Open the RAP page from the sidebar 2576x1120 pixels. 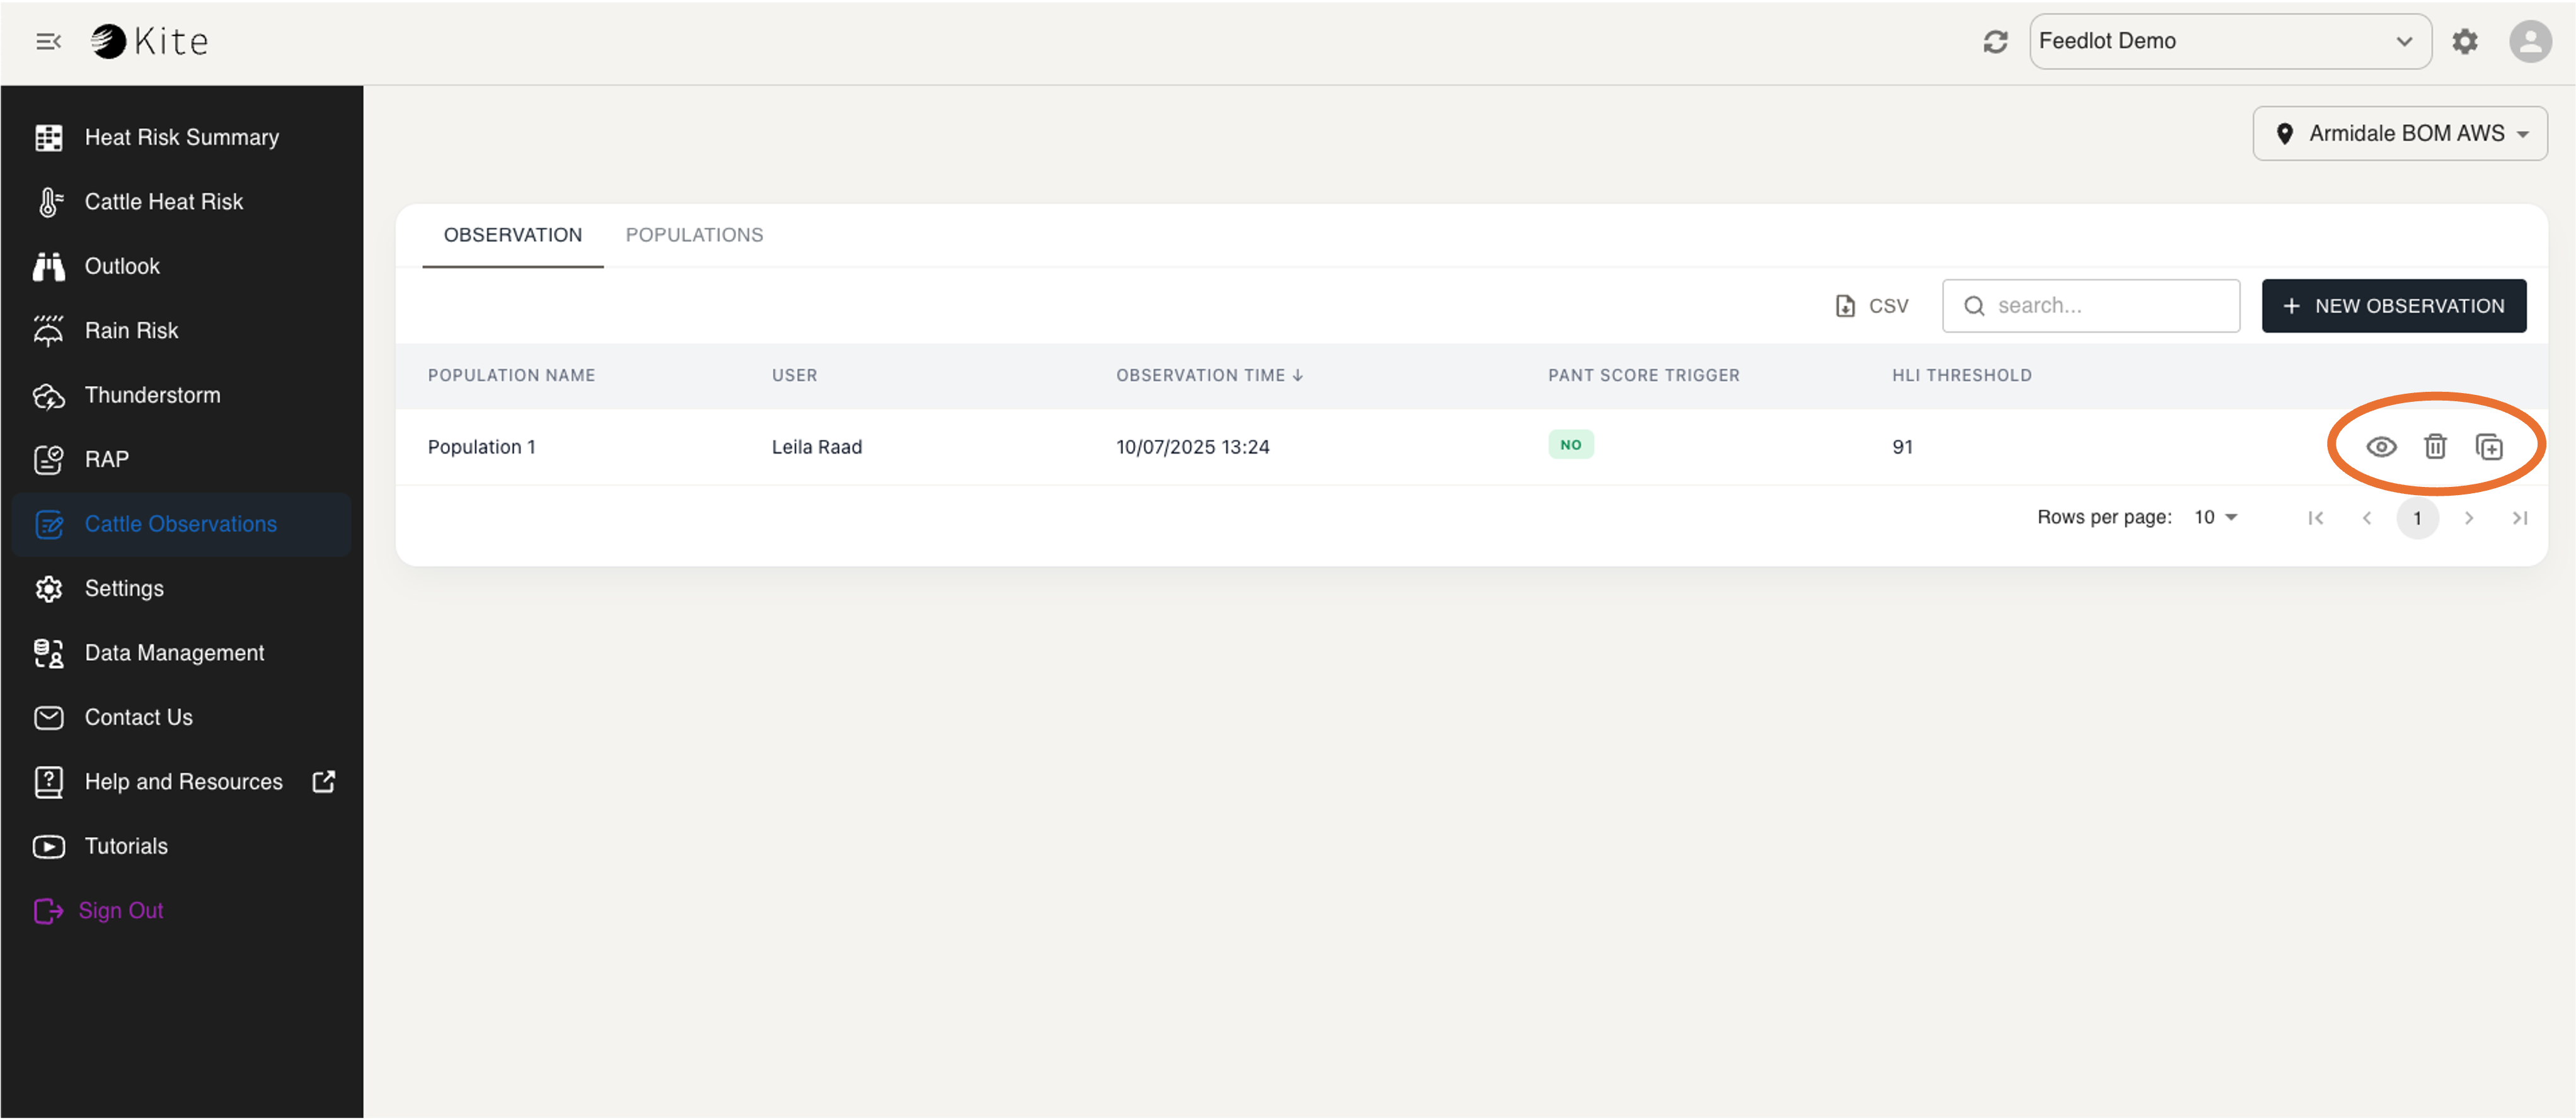tap(105, 459)
